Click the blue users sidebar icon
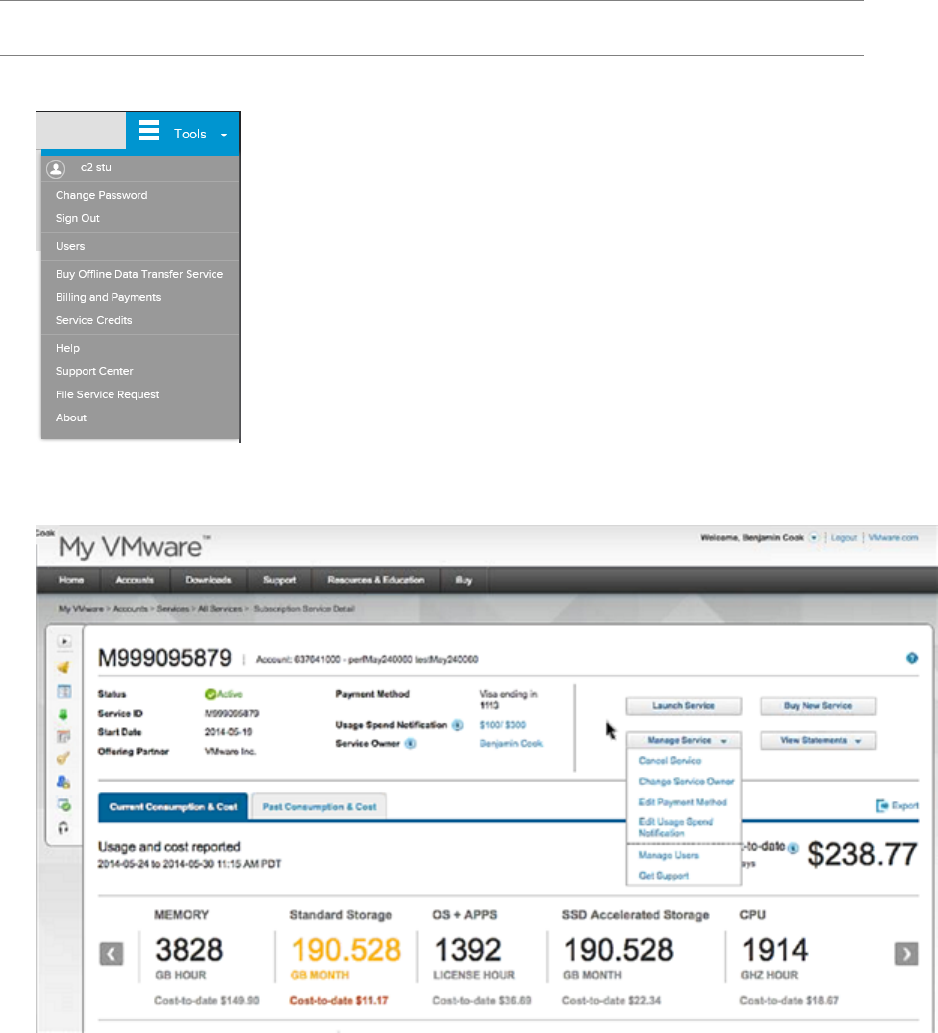938x1033 pixels. [x=63, y=782]
